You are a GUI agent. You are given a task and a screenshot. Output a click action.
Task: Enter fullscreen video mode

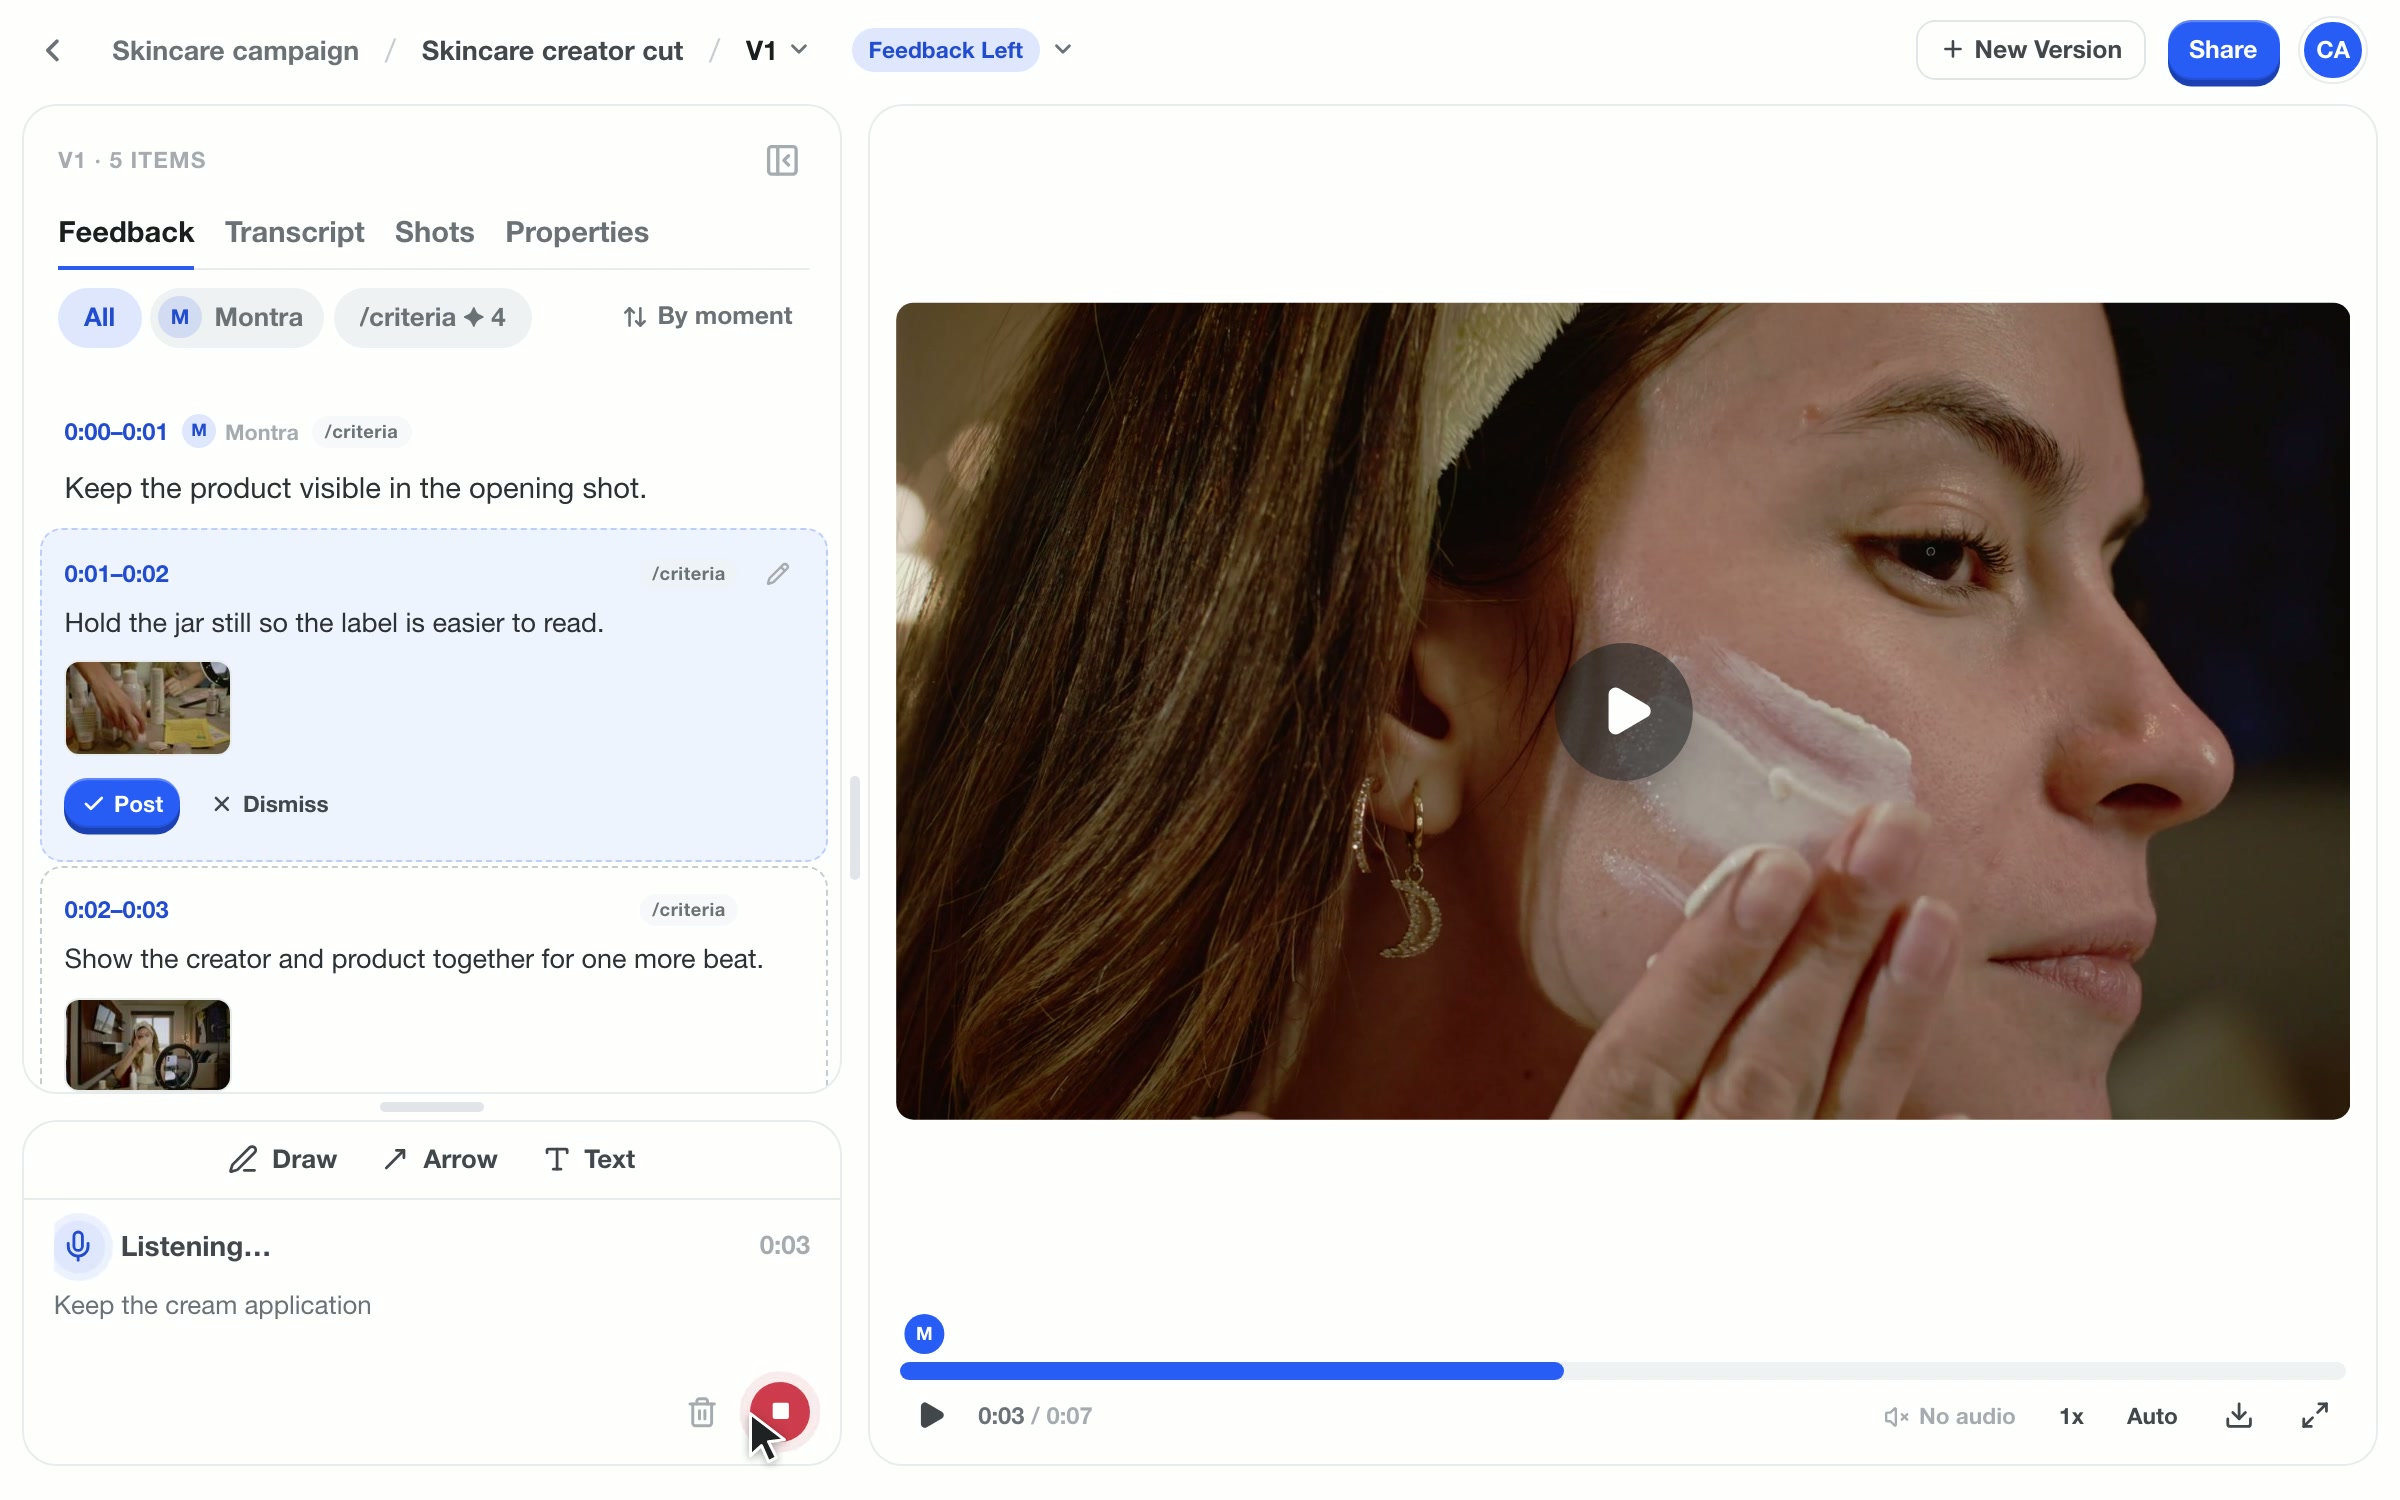pyautogui.click(x=2315, y=1415)
